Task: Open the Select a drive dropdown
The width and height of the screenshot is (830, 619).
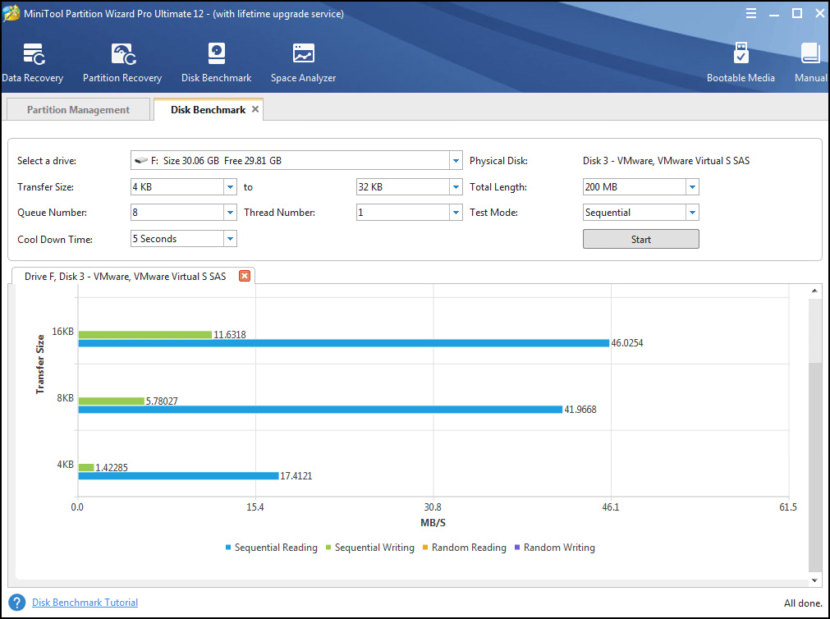Action: (456, 158)
